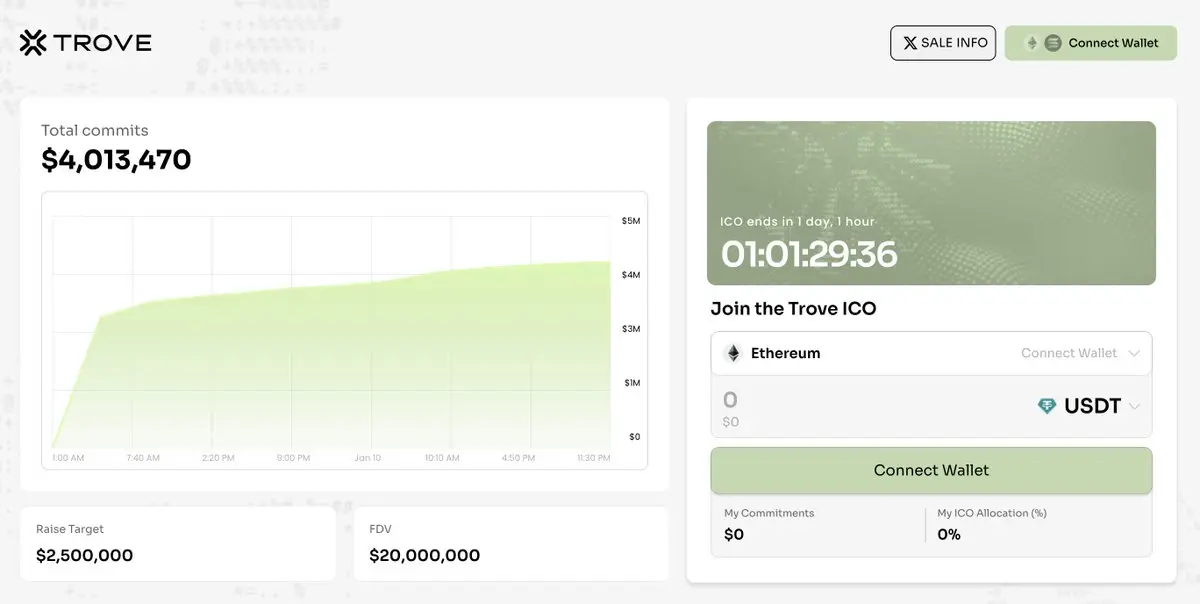Click the ICO countdown timer banner
1200x604 pixels.
coord(931,203)
